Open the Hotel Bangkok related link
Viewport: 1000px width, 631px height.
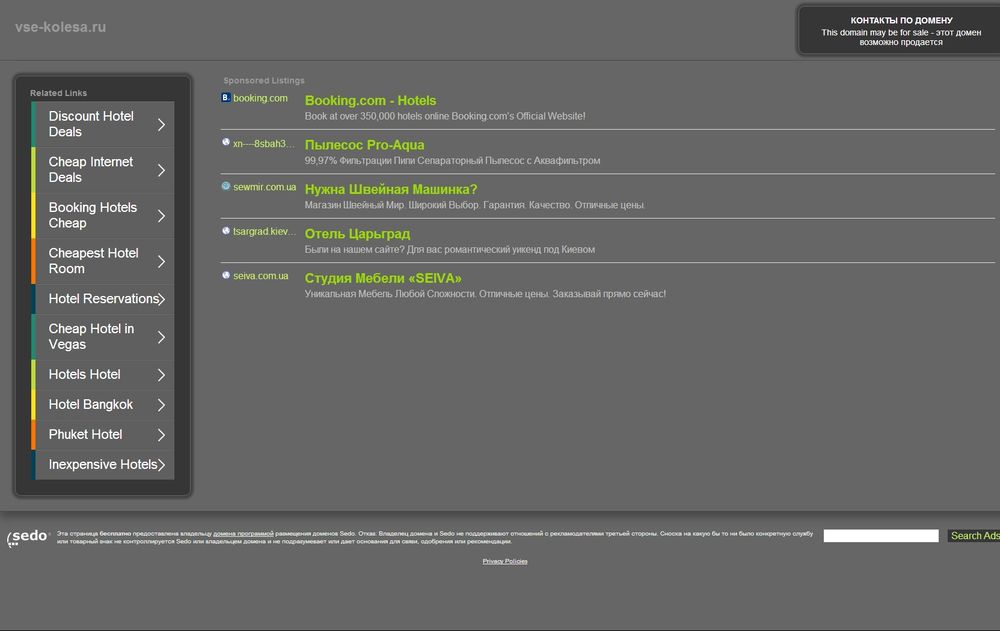(x=103, y=405)
